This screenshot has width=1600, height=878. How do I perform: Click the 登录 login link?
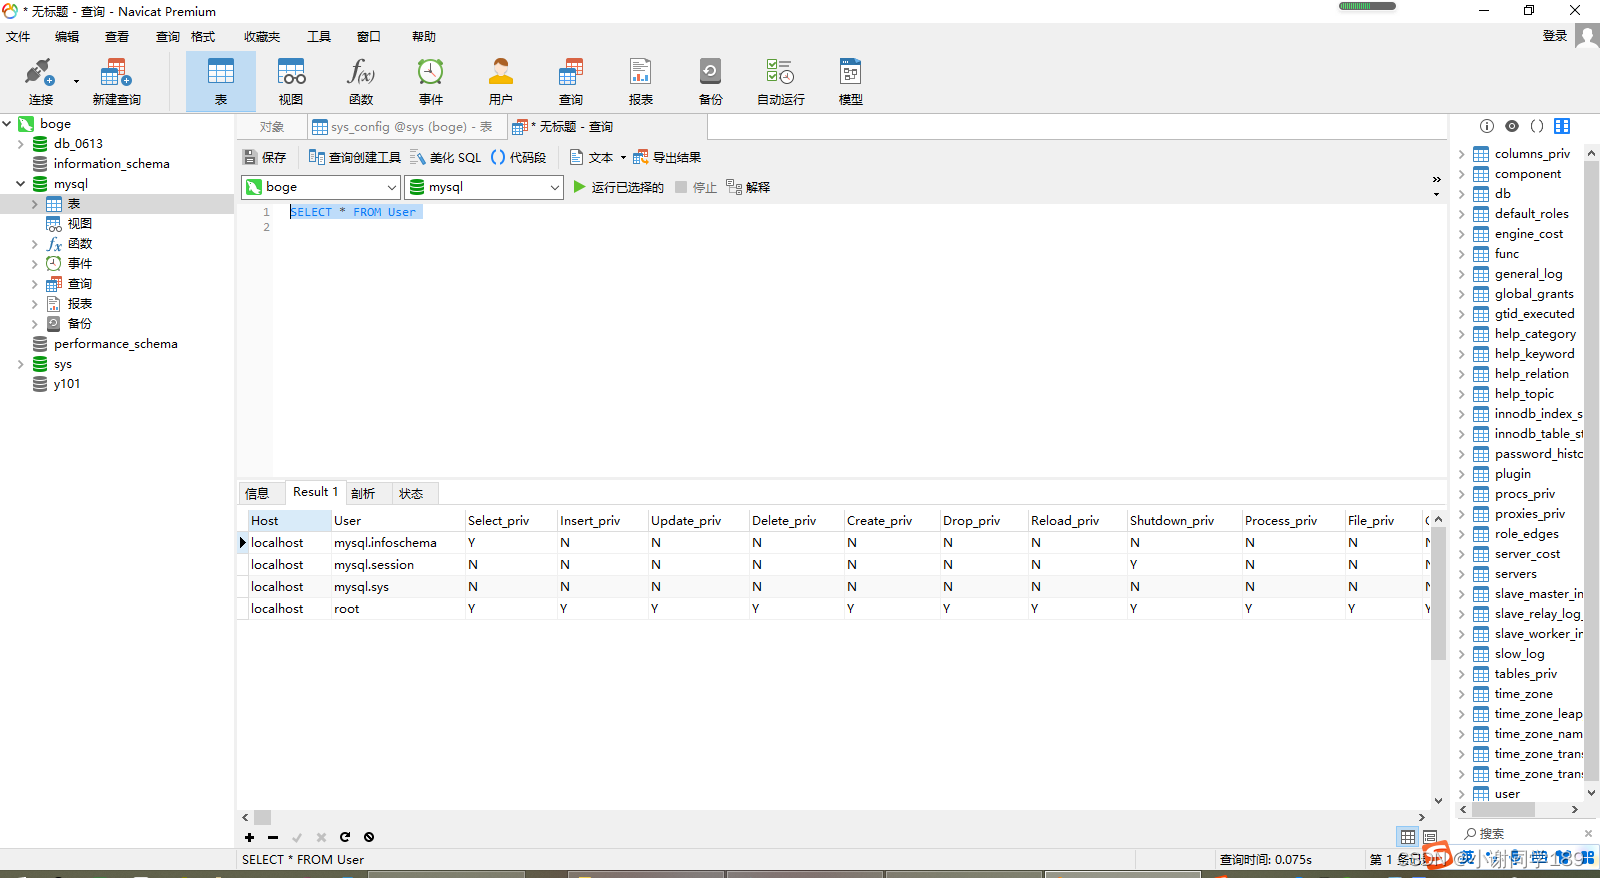click(1555, 36)
